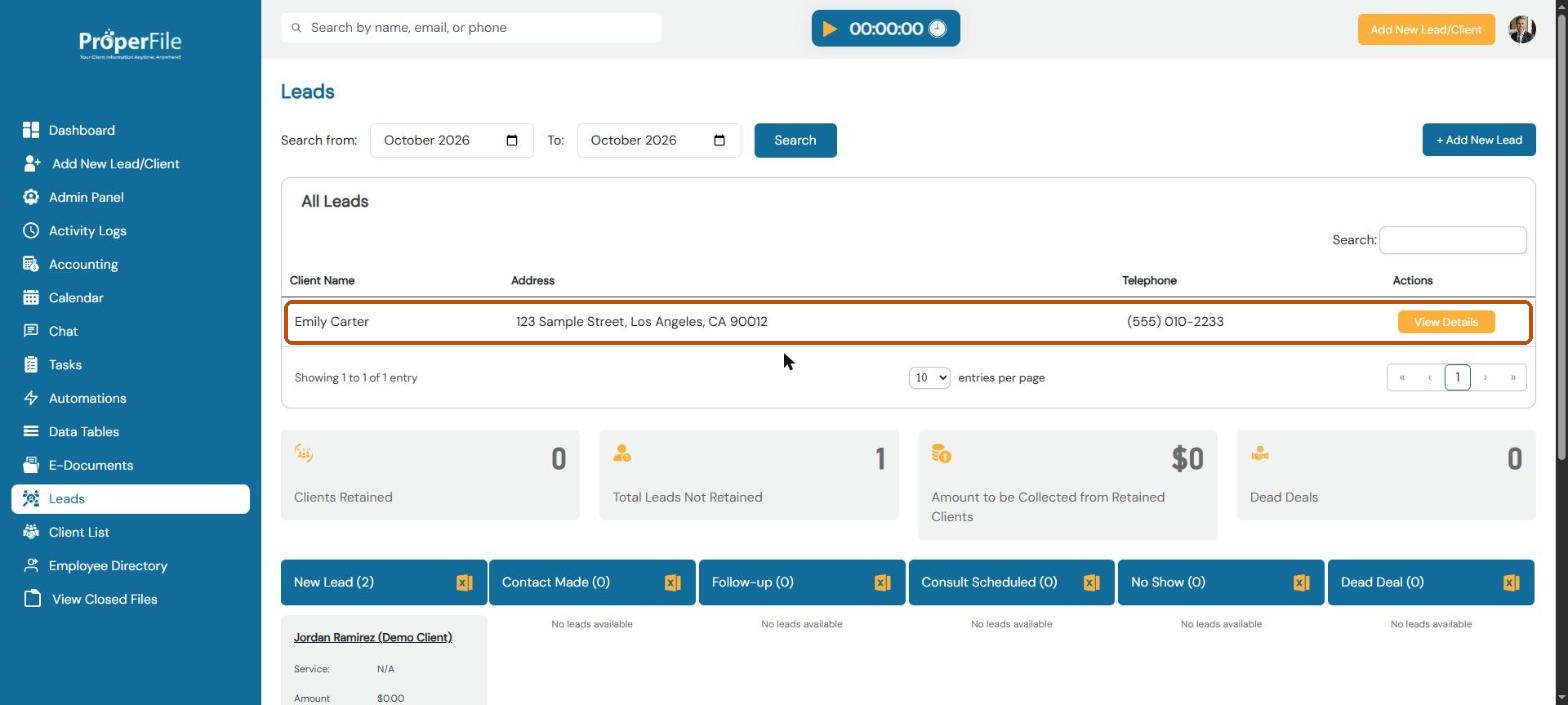The height and width of the screenshot is (705, 1568).
Task: Open the To date picker calendar
Action: tap(719, 140)
